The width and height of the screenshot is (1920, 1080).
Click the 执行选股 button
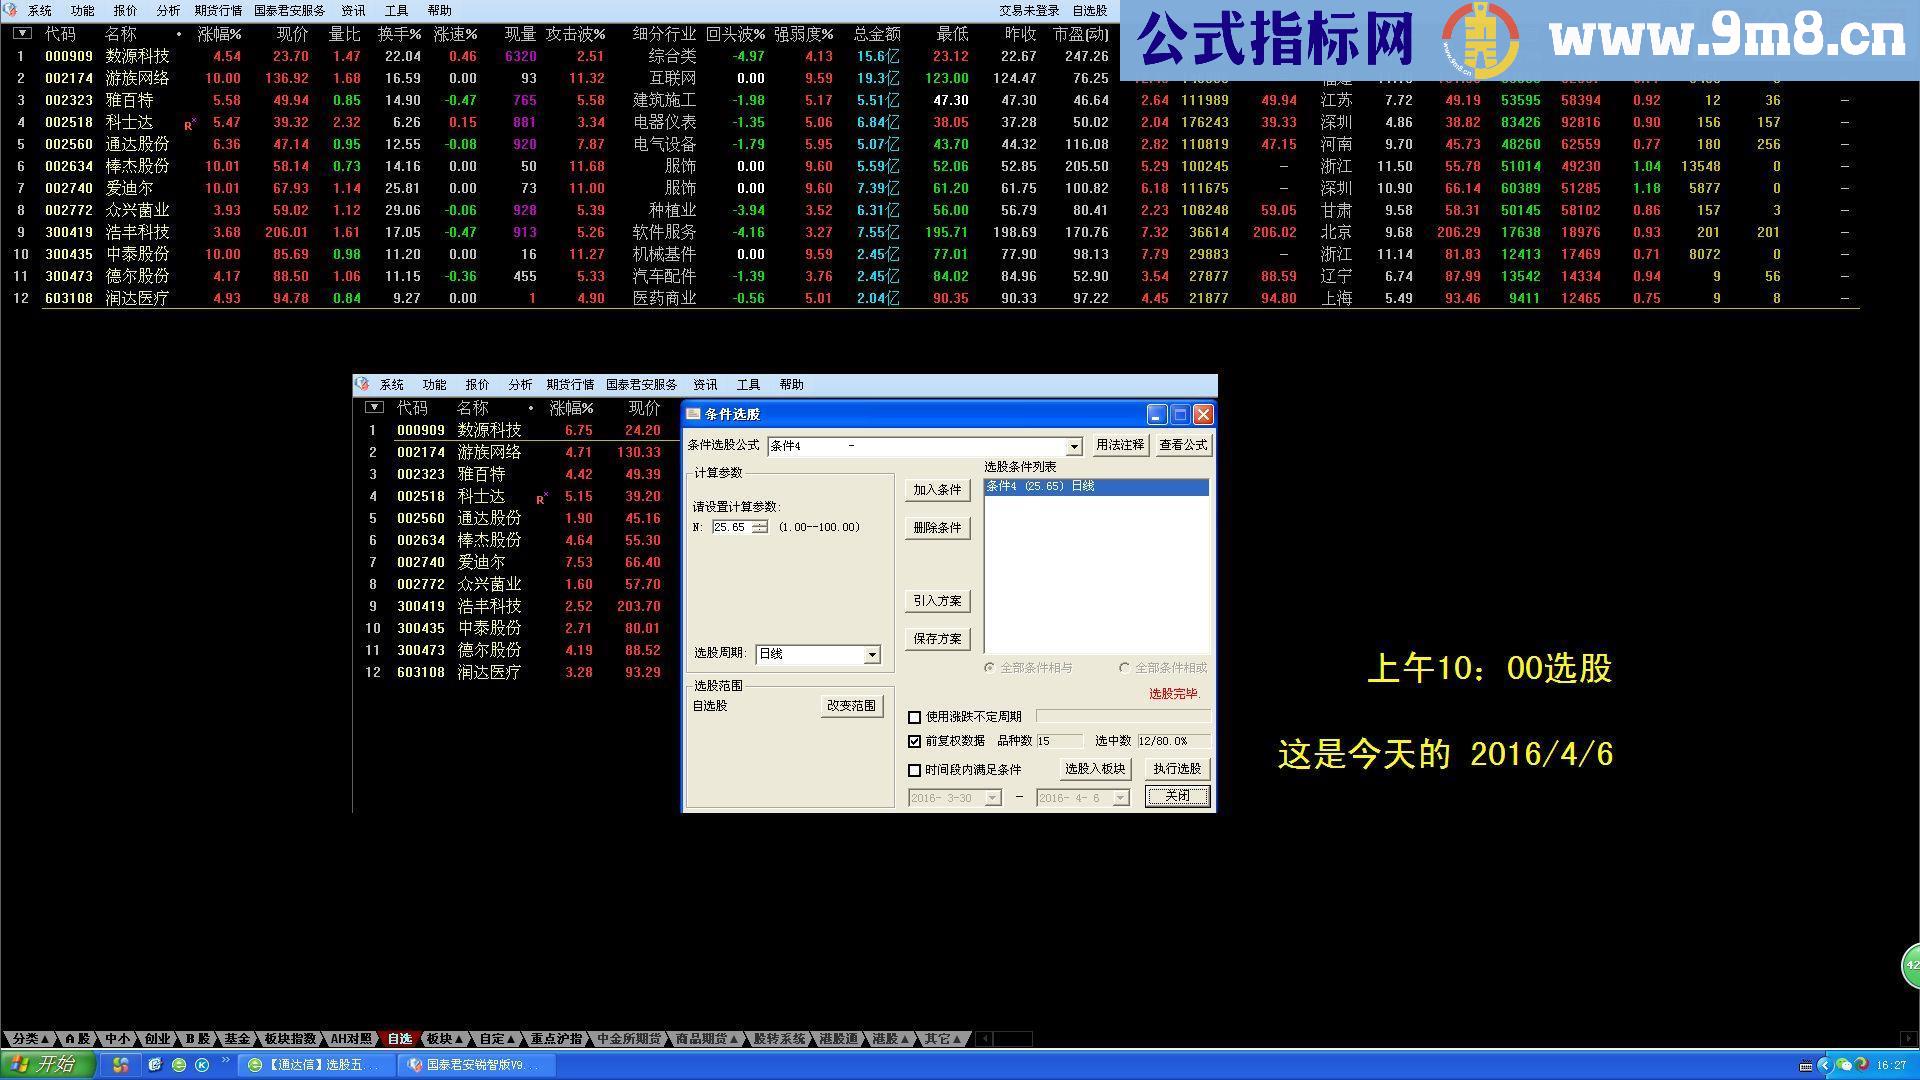tap(1176, 769)
